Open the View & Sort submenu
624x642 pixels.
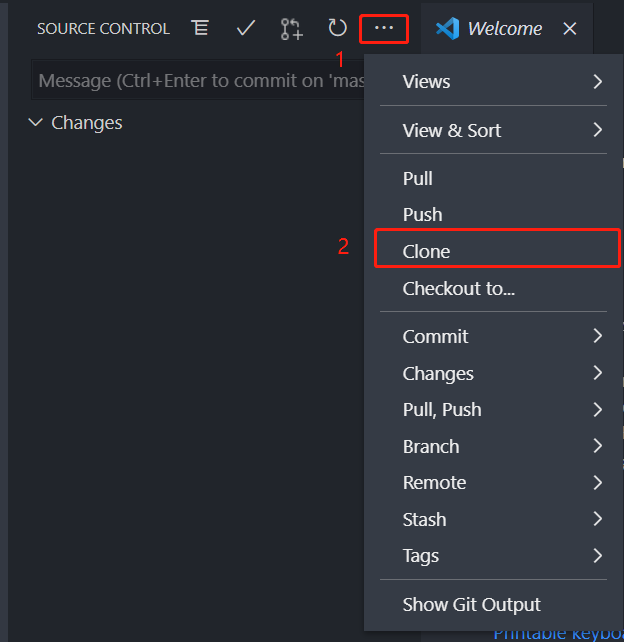click(493, 130)
